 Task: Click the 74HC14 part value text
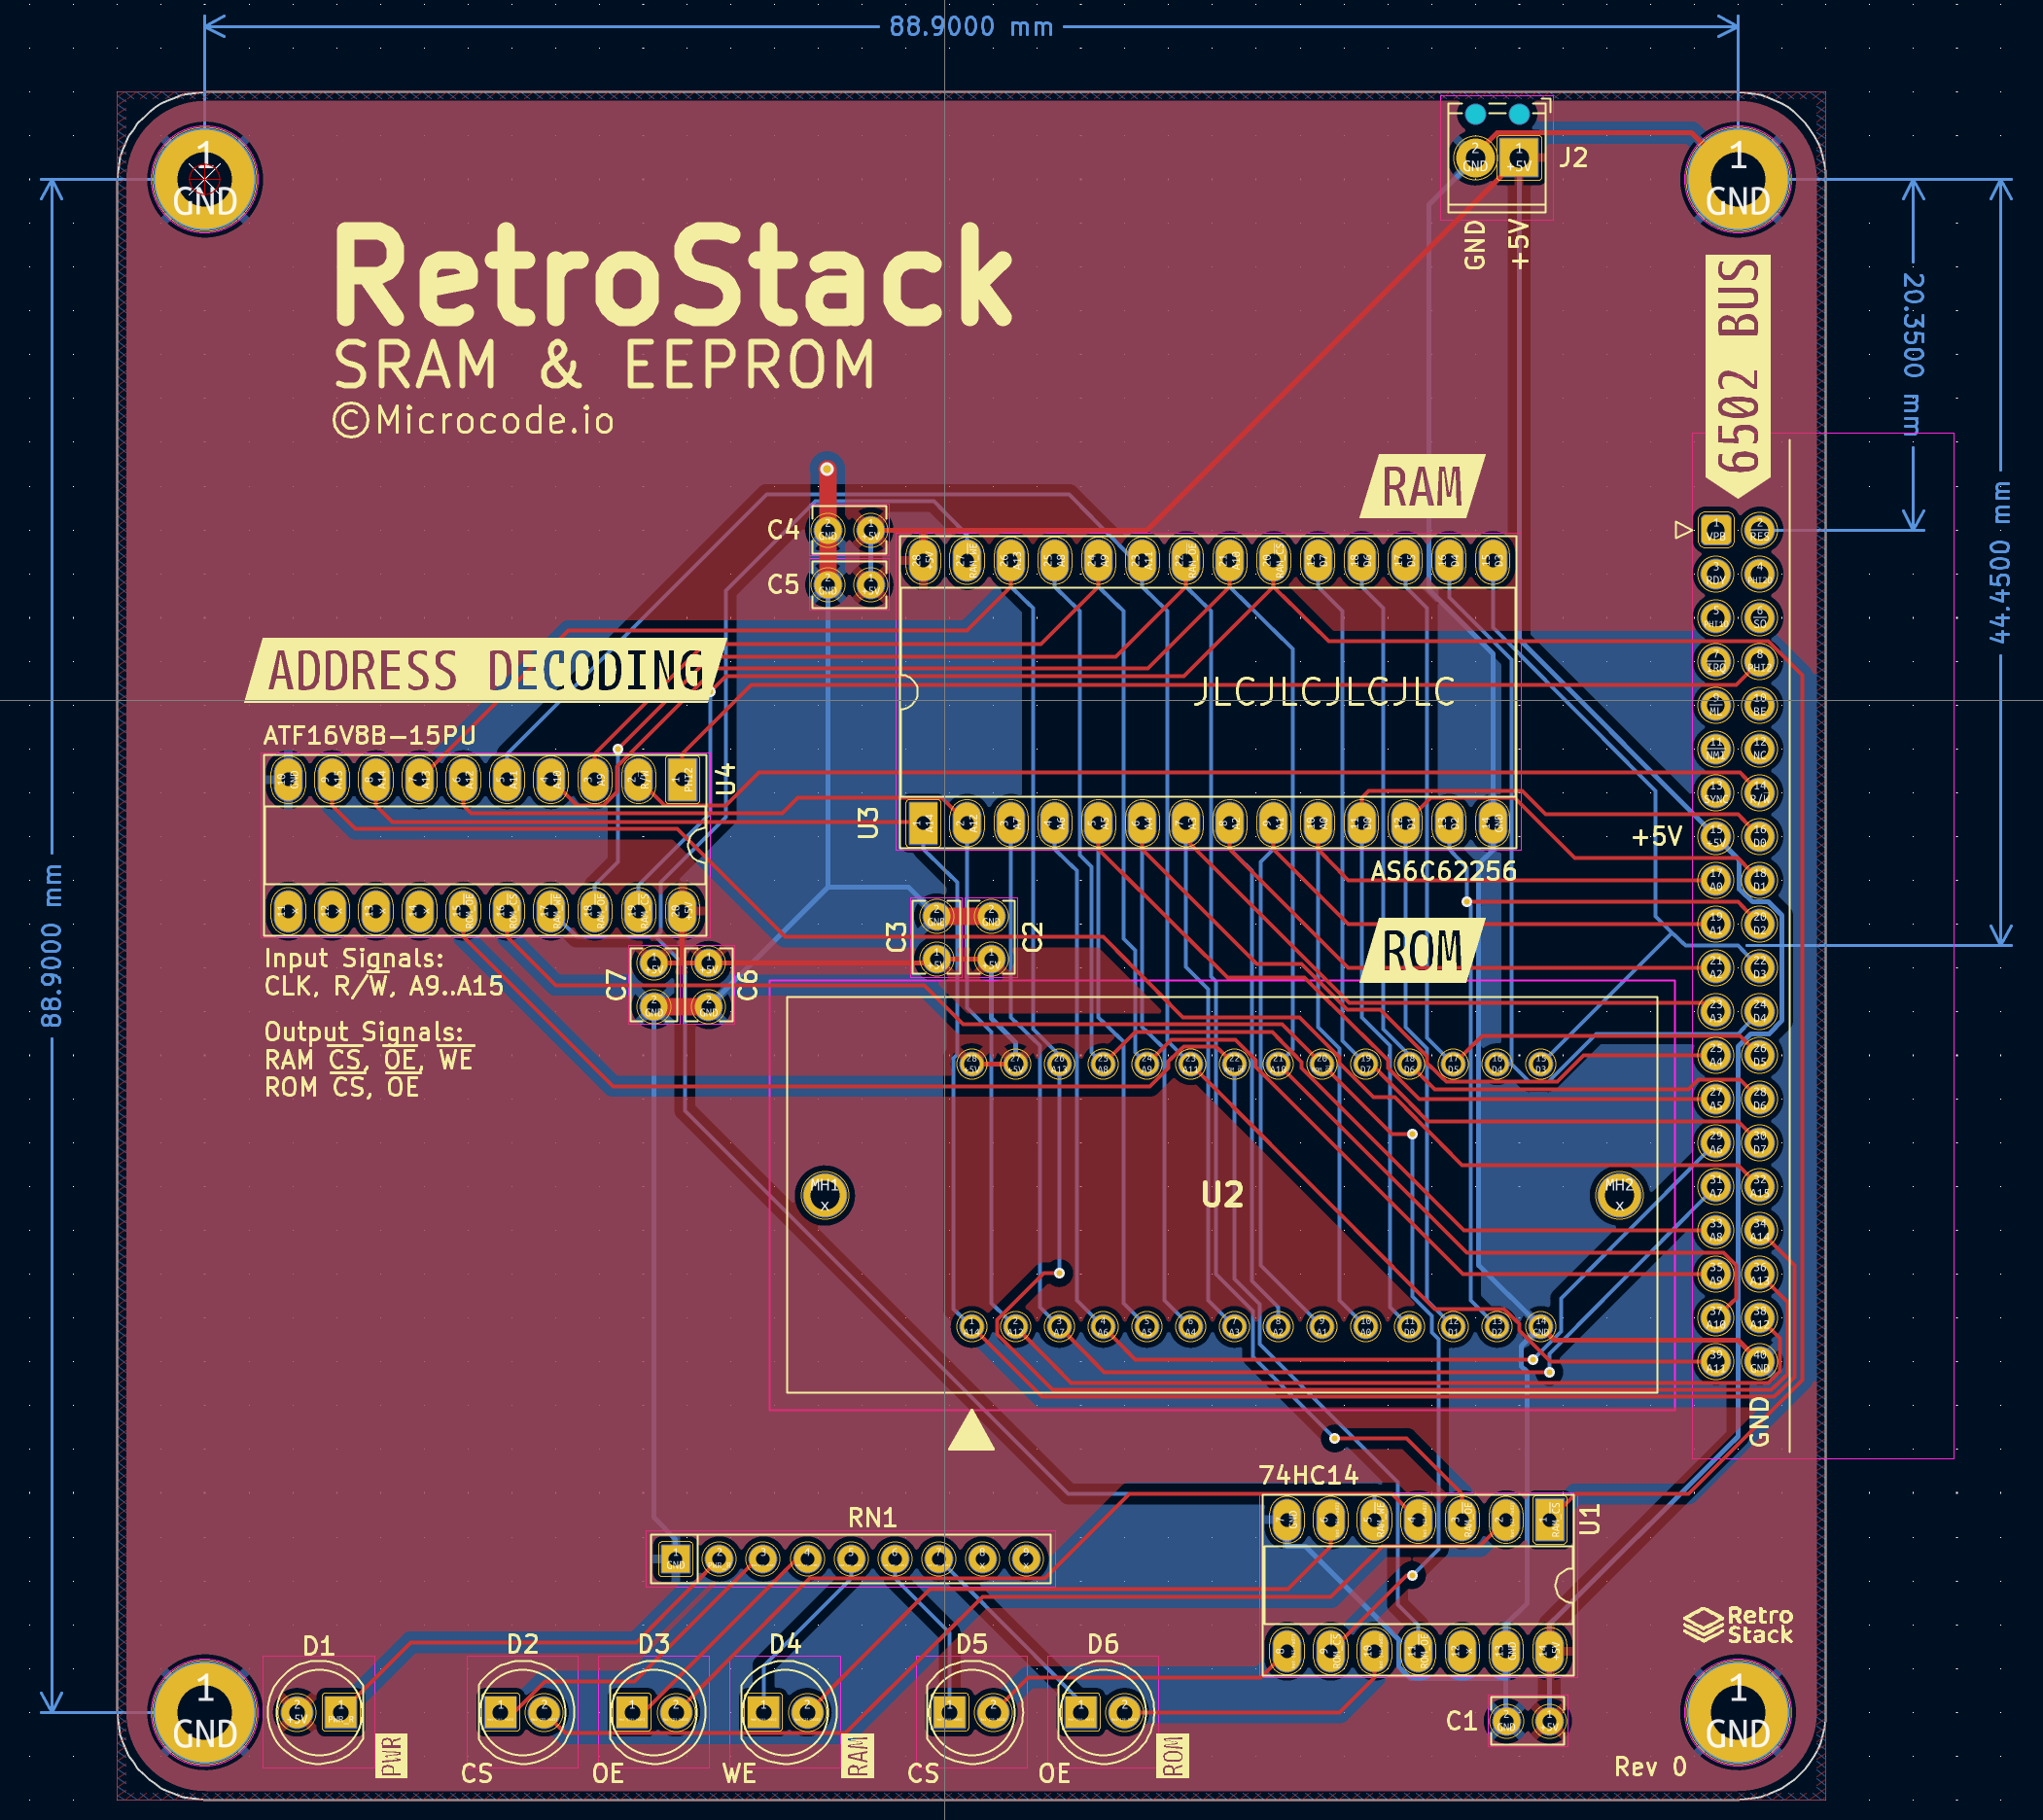(x=1308, y=1475)
